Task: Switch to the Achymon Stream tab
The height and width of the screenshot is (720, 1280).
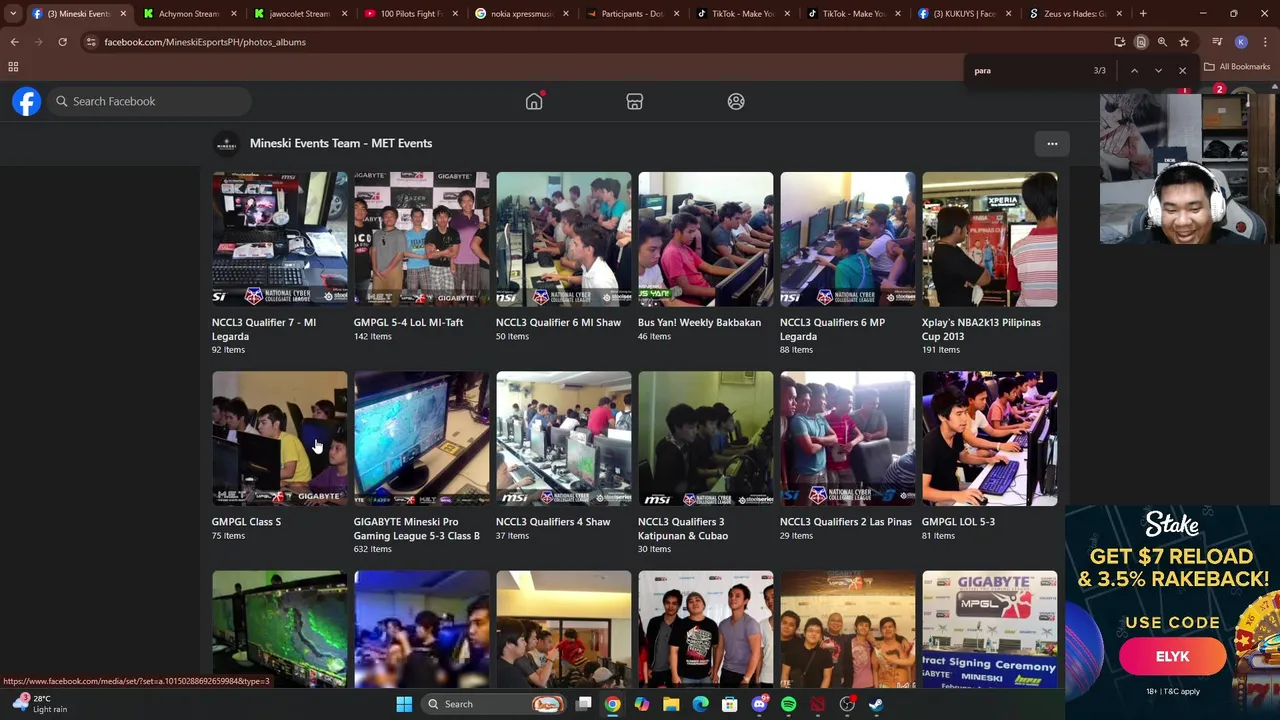Action: coord(188,14)
